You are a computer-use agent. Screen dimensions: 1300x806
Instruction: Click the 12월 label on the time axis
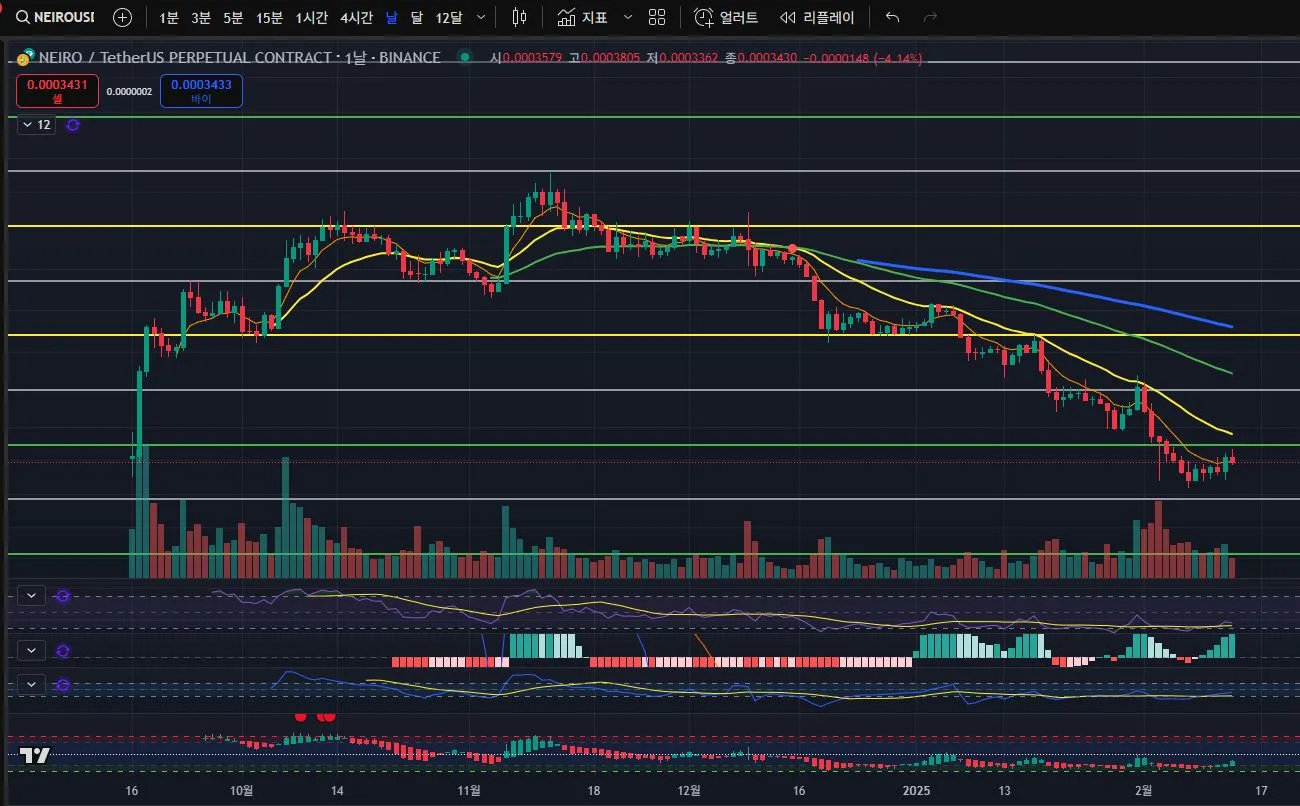(689, 790)
